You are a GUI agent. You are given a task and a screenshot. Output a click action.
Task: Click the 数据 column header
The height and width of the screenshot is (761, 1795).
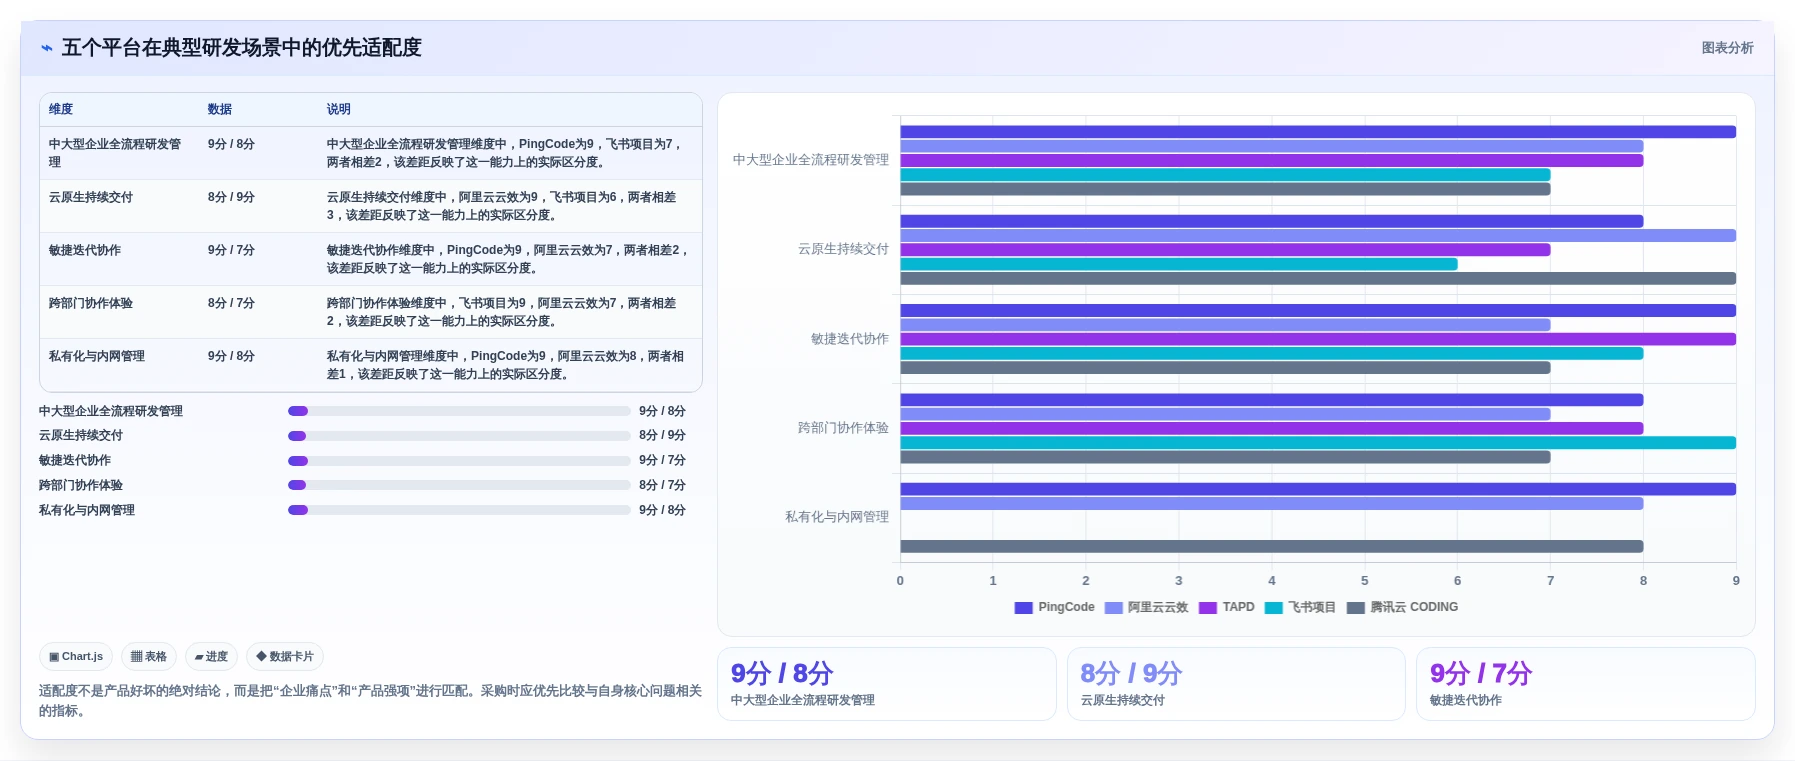pyautogui.click(x=220, y=109)
